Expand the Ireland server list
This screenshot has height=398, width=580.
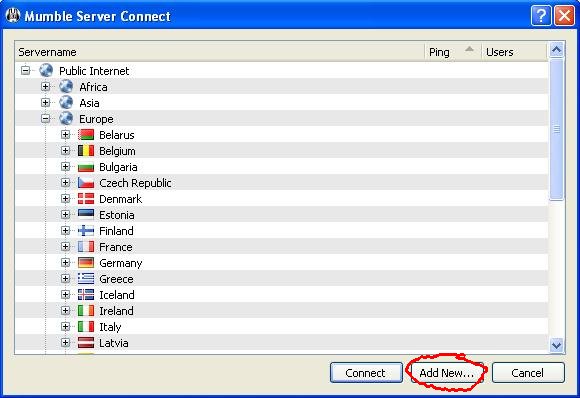point(65,310)
